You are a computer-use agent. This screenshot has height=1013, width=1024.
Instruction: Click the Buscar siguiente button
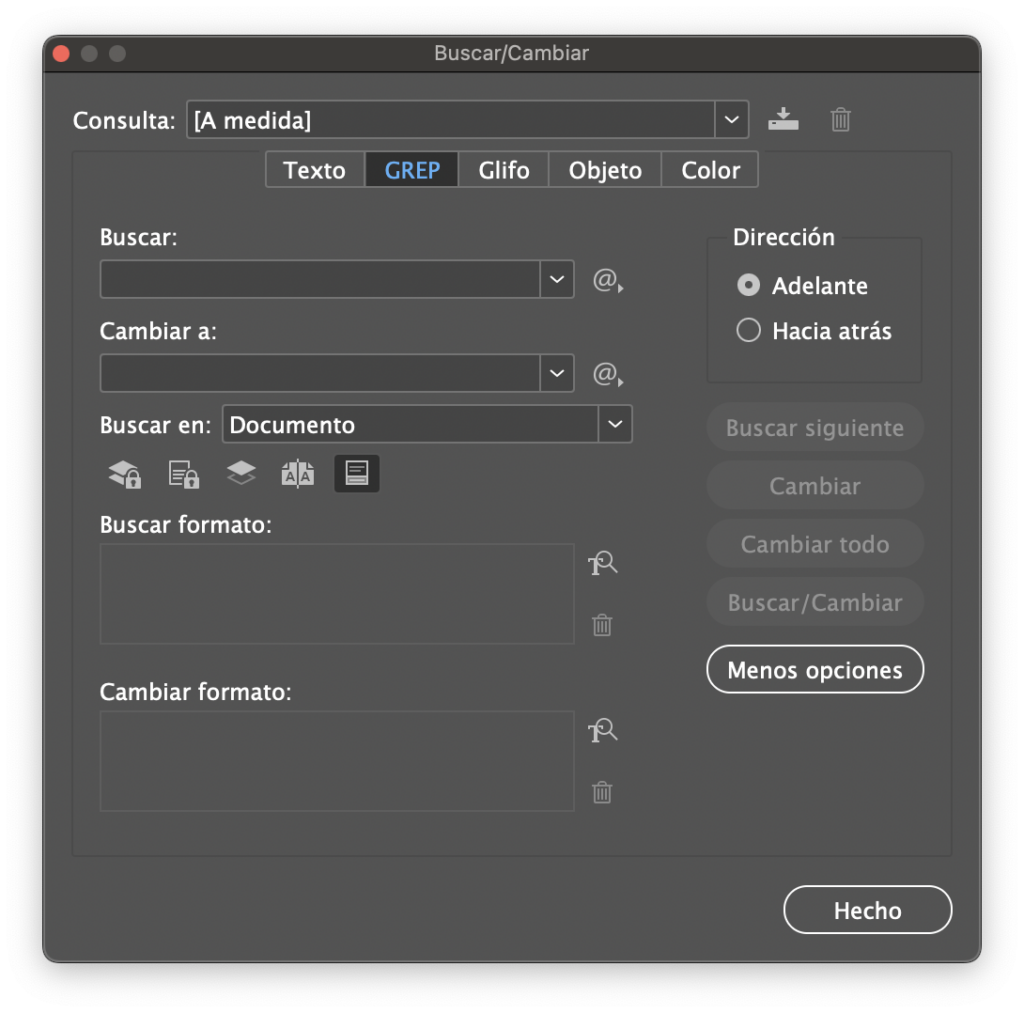815,428
